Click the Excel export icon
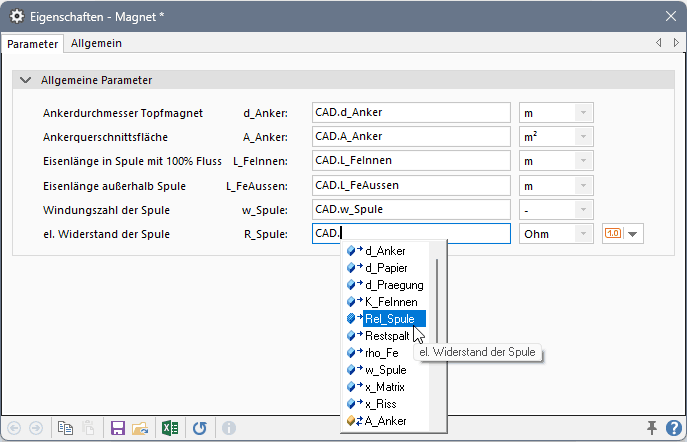 point(170,428)
